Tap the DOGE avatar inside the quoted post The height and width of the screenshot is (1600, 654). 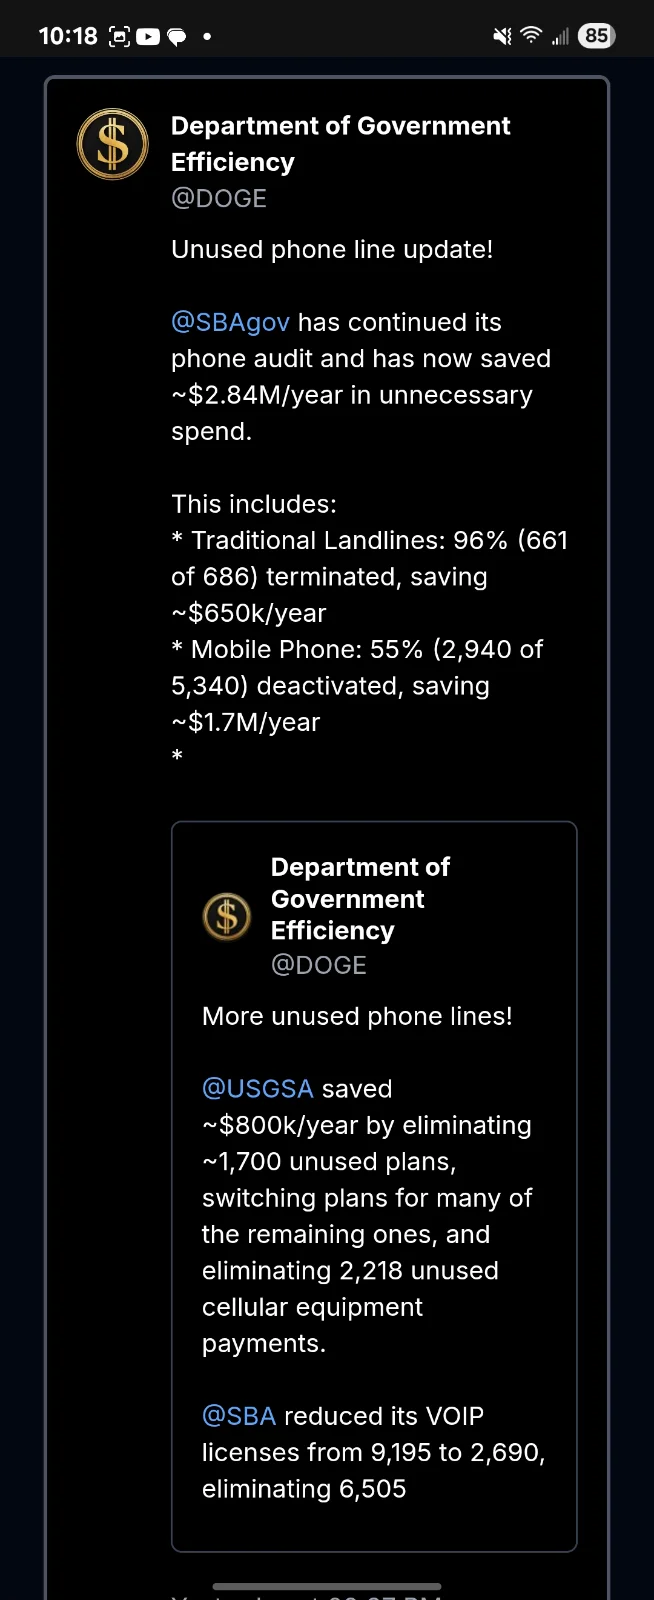(226, 916)
